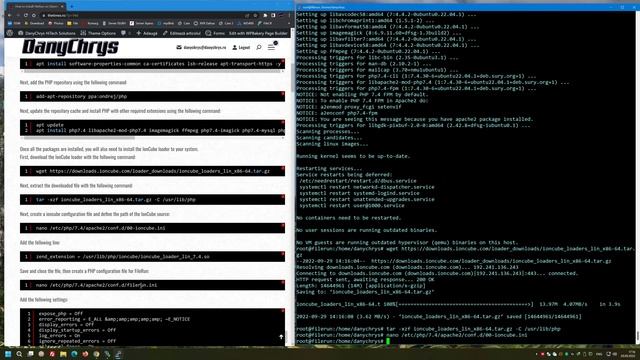Open the WordPress logo admin menu
640x360 pixels.
pos(10,33)
